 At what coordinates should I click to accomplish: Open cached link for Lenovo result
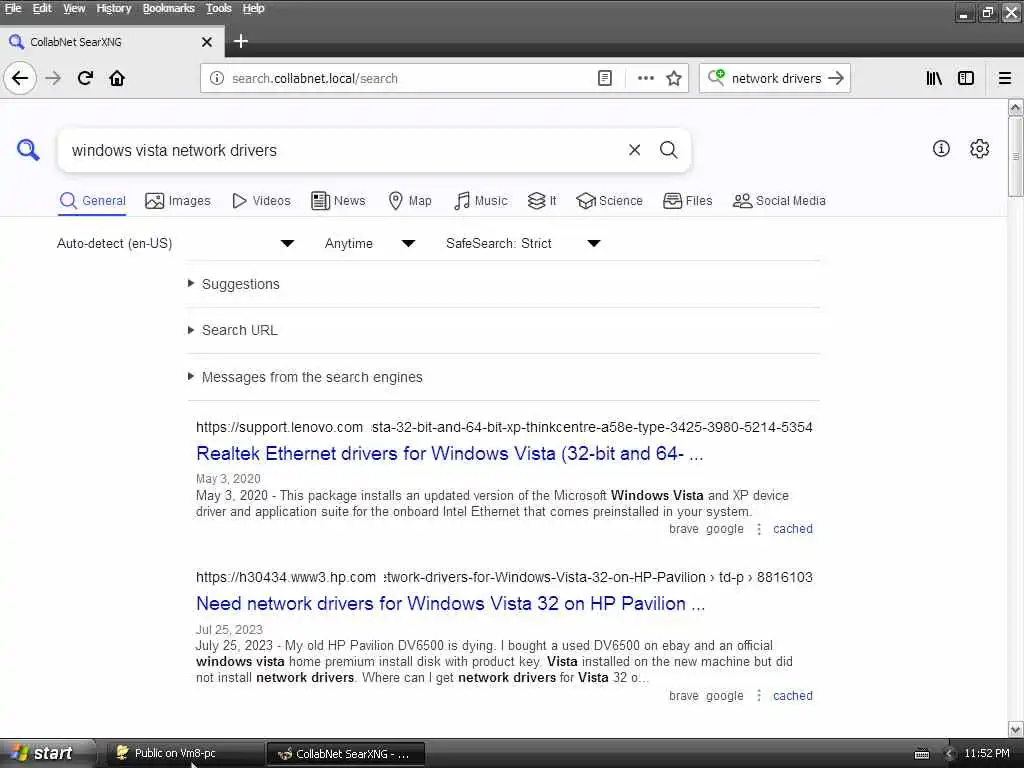(793, 529)
